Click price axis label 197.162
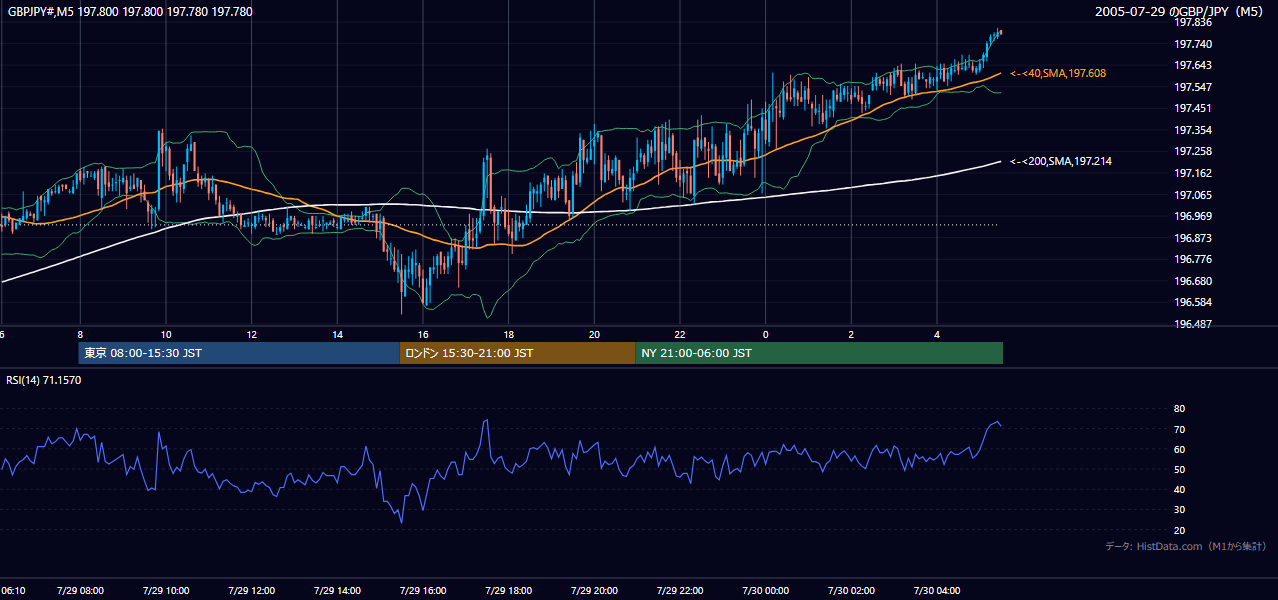 coord(1192,173)
